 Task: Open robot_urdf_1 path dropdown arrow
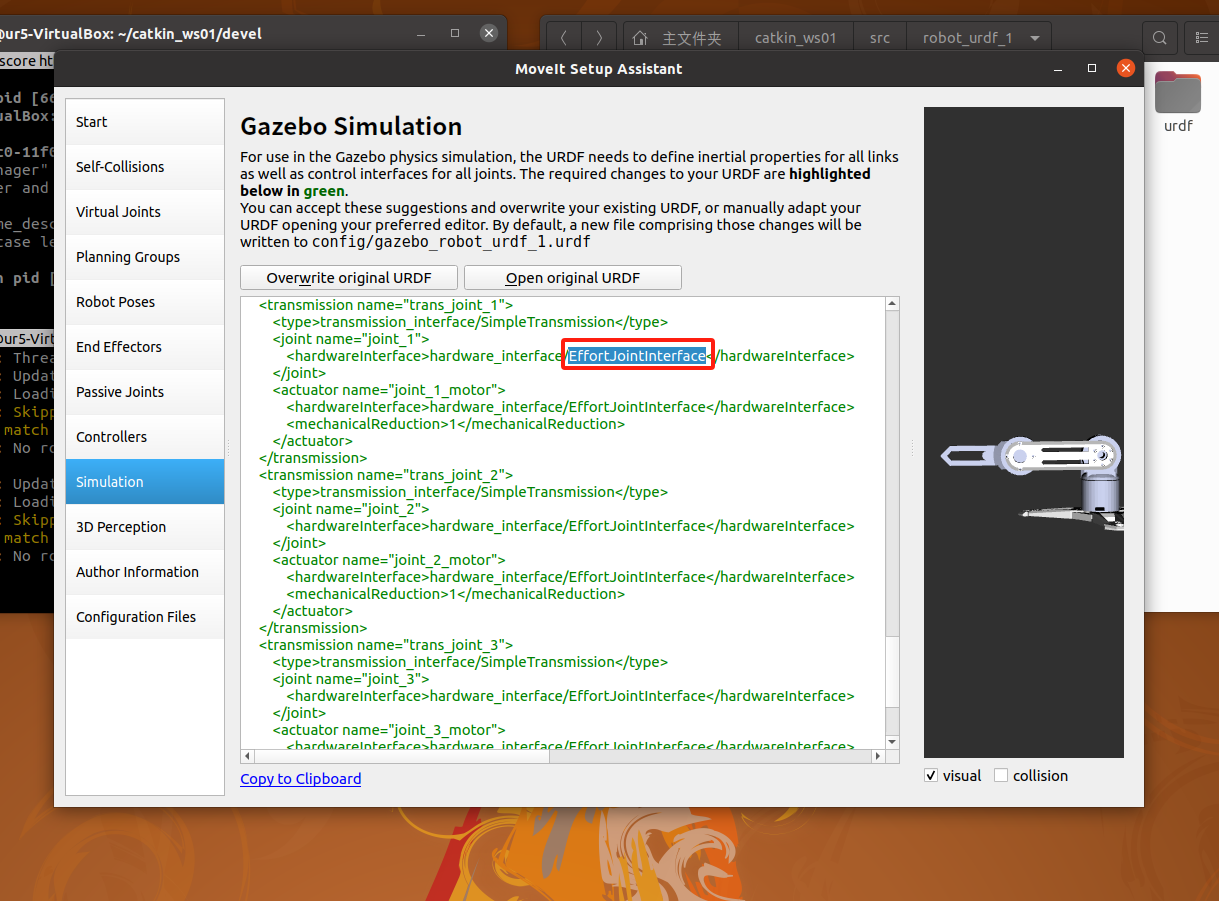click(1034, 38)
